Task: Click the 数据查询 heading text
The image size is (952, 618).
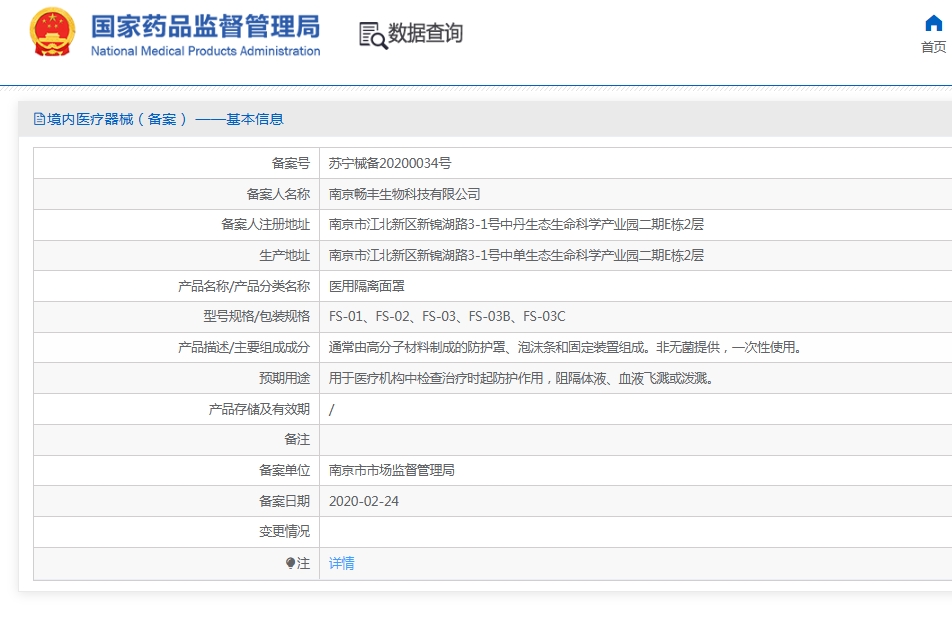Action: (x=425, y=33)
